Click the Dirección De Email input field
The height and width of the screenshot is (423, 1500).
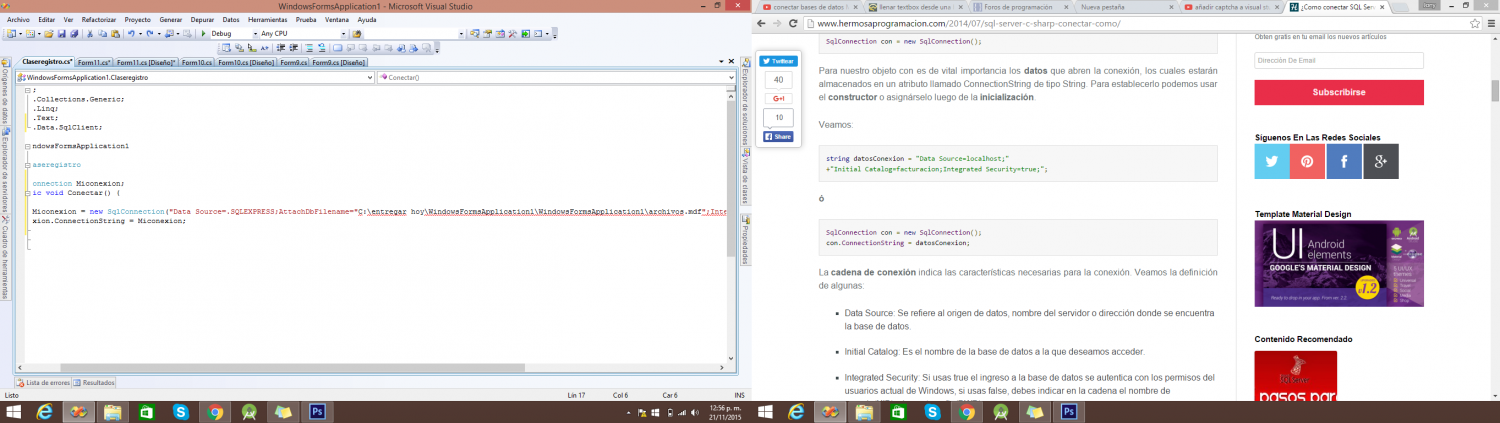click(1339, 60)
